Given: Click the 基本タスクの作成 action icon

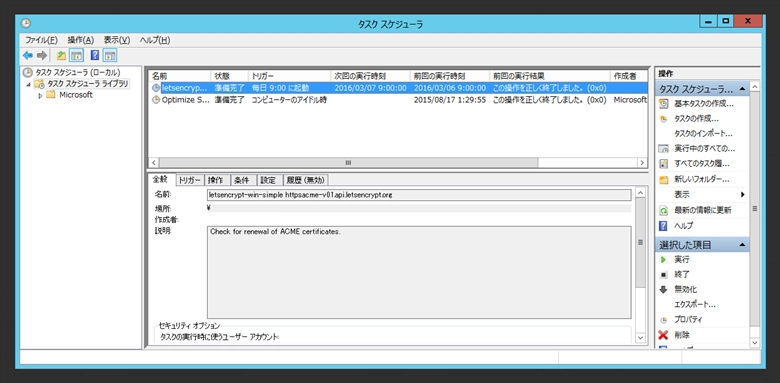Looking at the screenshot, I should click(x=664, y=104).
